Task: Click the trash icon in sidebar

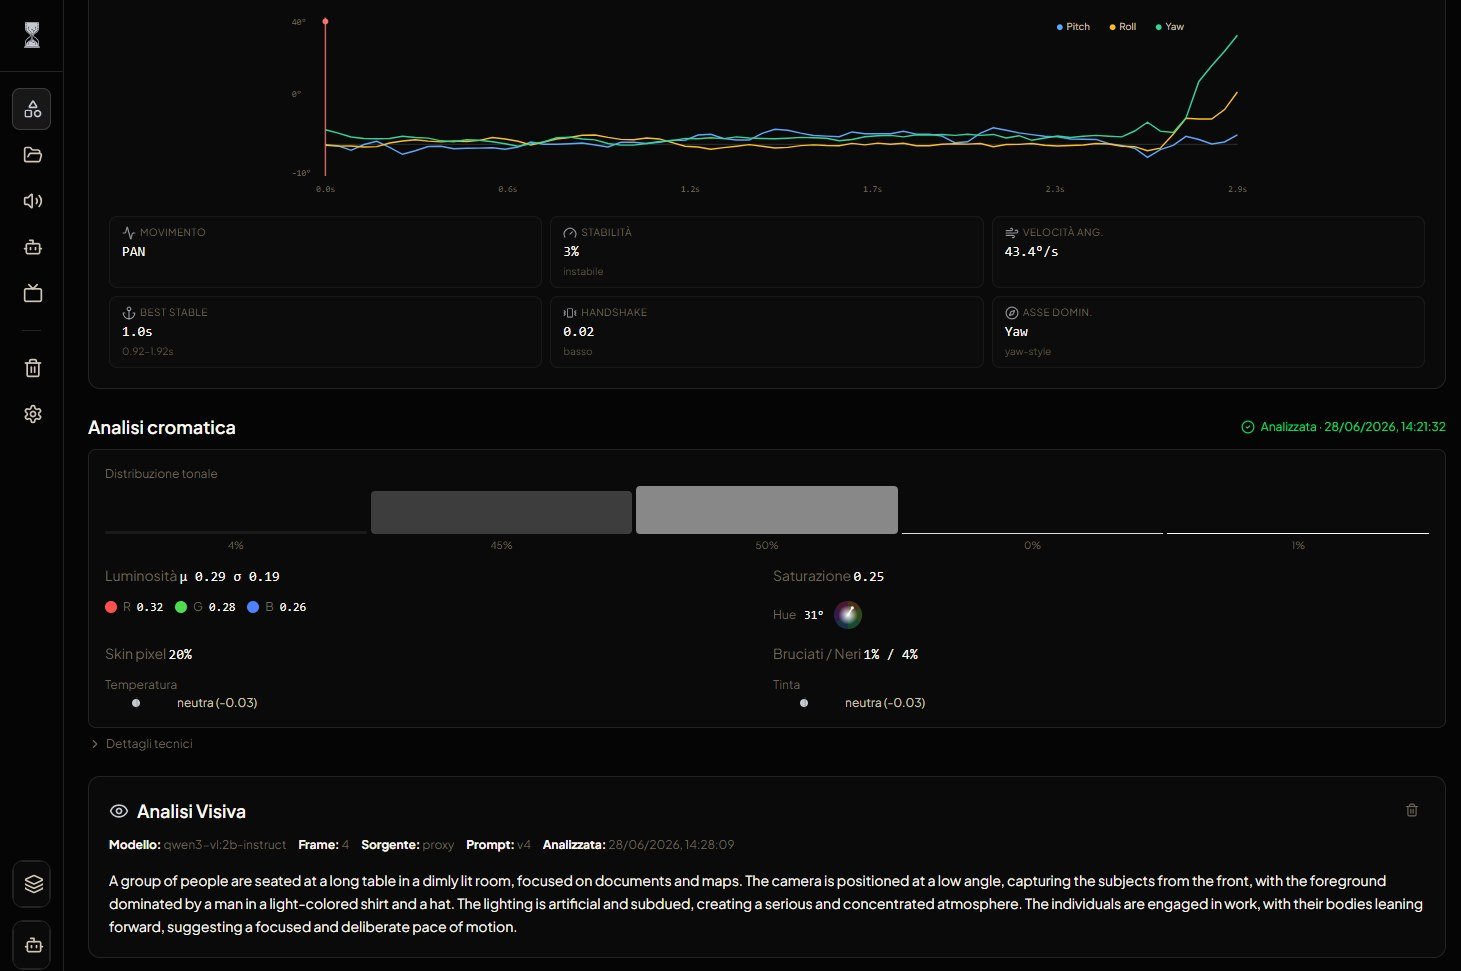Action: 32,368
